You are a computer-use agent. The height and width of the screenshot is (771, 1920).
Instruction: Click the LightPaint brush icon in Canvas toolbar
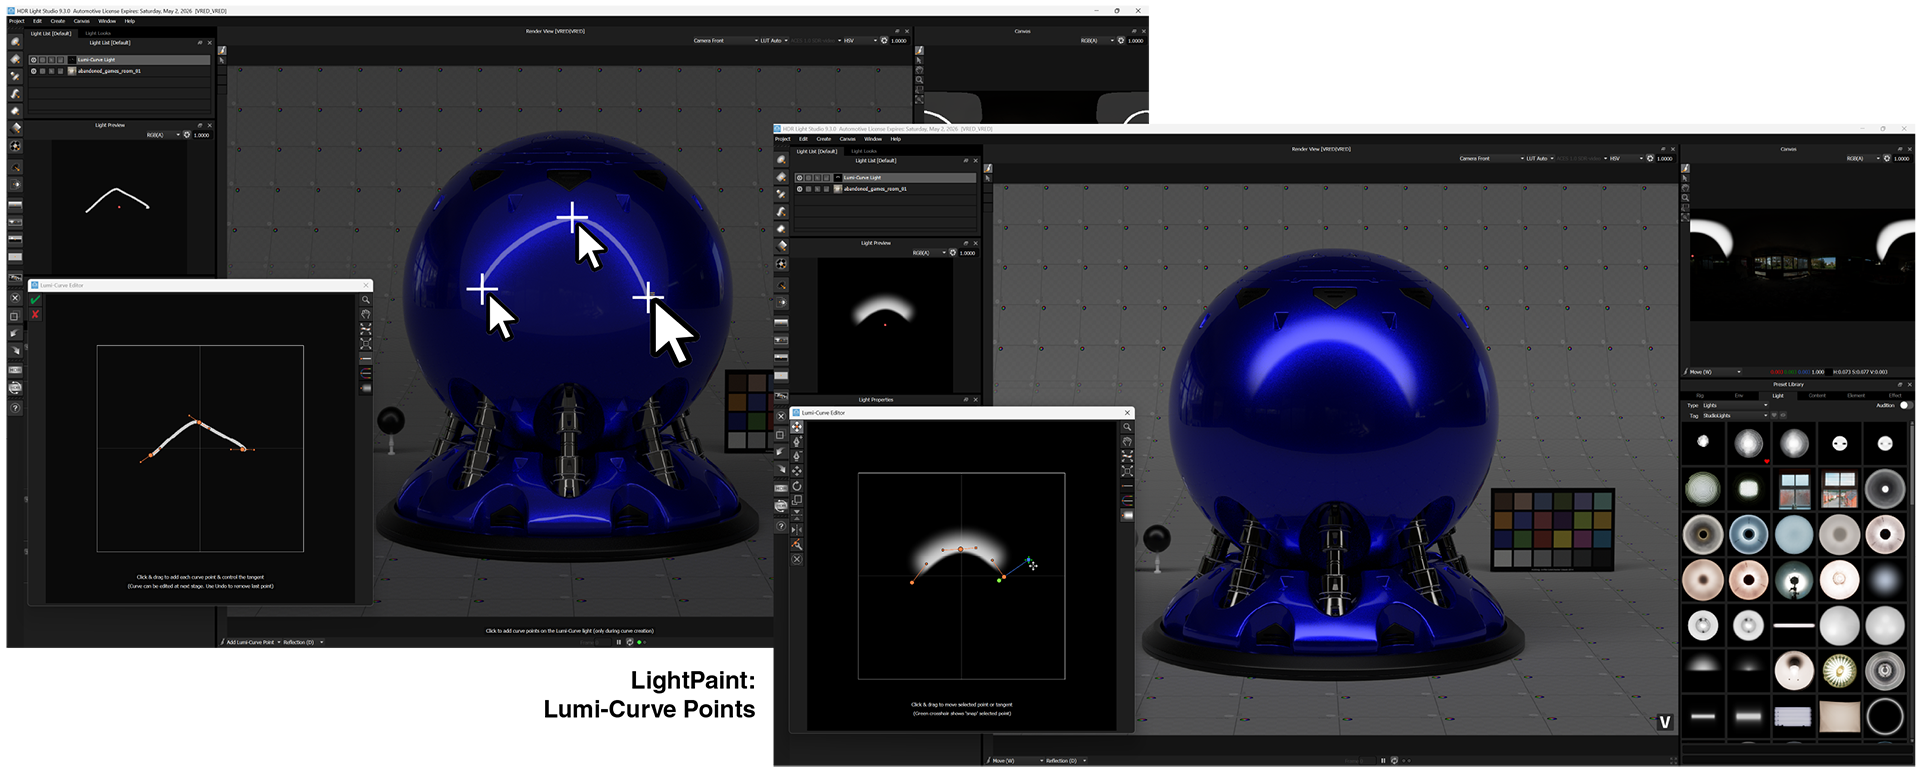[x=1685, y=168]
